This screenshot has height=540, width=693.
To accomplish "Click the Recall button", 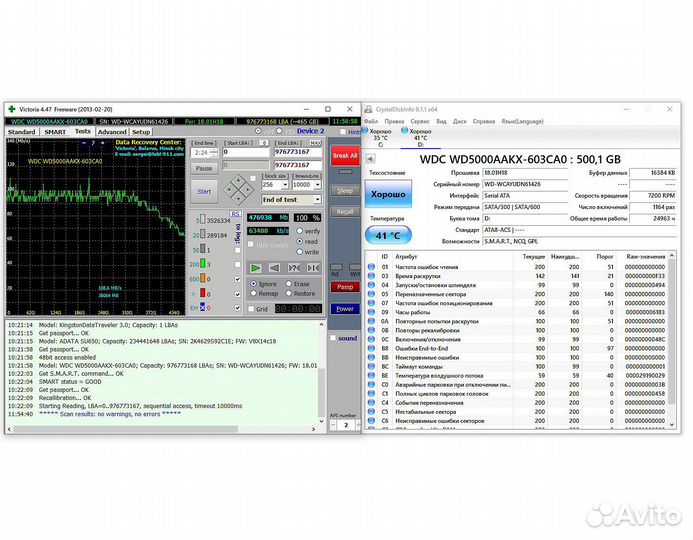I will [x=345, y=212].
